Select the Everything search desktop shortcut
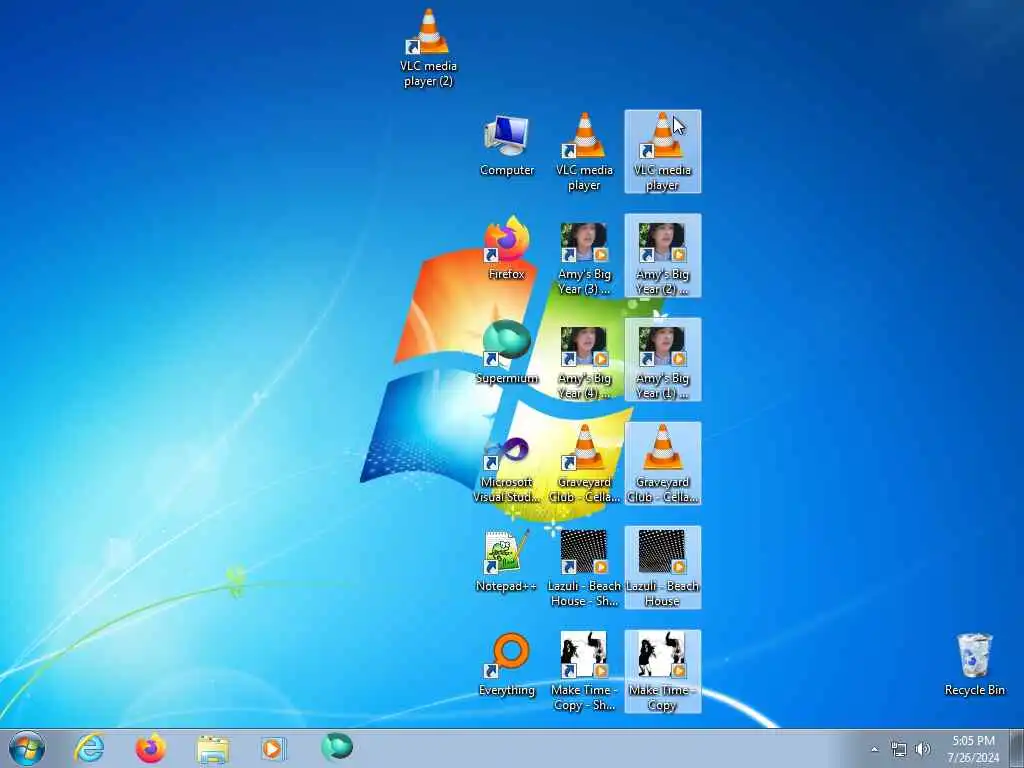Screen dimensions: 1024x768 click(x=507, y=665)
